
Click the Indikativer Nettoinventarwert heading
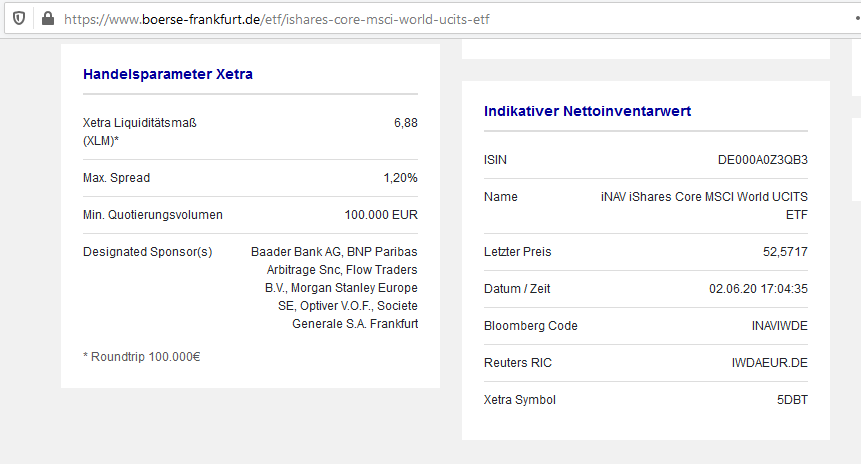point(587,110)
